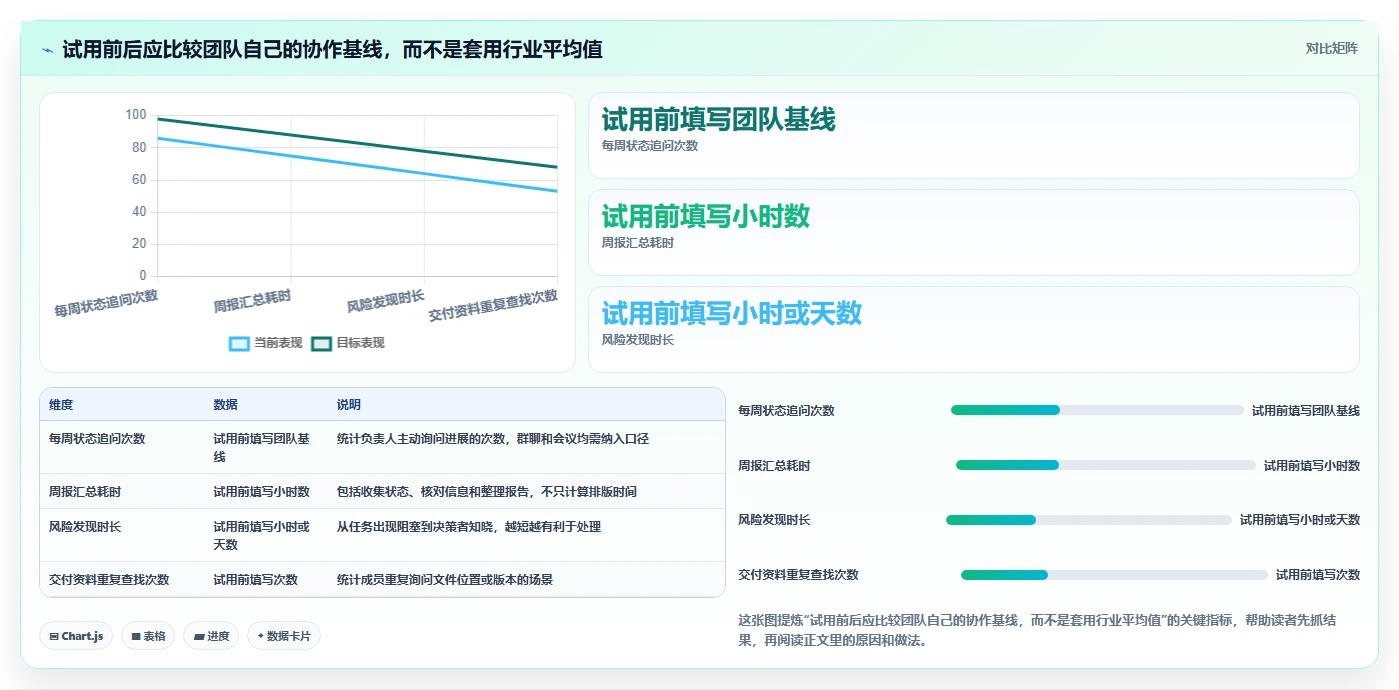Toggle the 当前表现 legend swatch

click(x=239, y=343)
